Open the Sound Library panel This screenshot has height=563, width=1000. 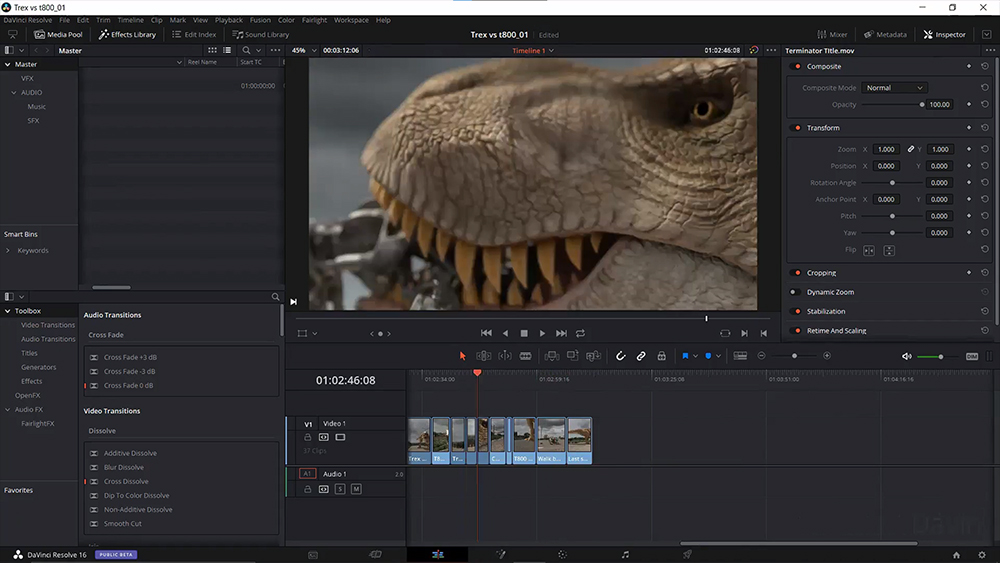[x=260, y=34]
